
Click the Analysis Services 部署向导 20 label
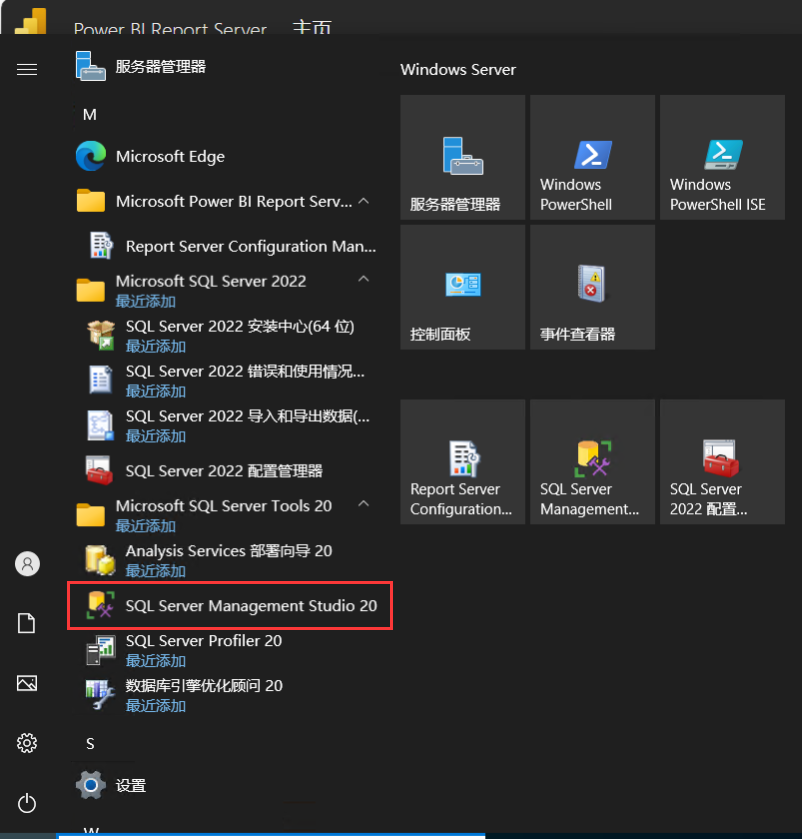[229, 551]
